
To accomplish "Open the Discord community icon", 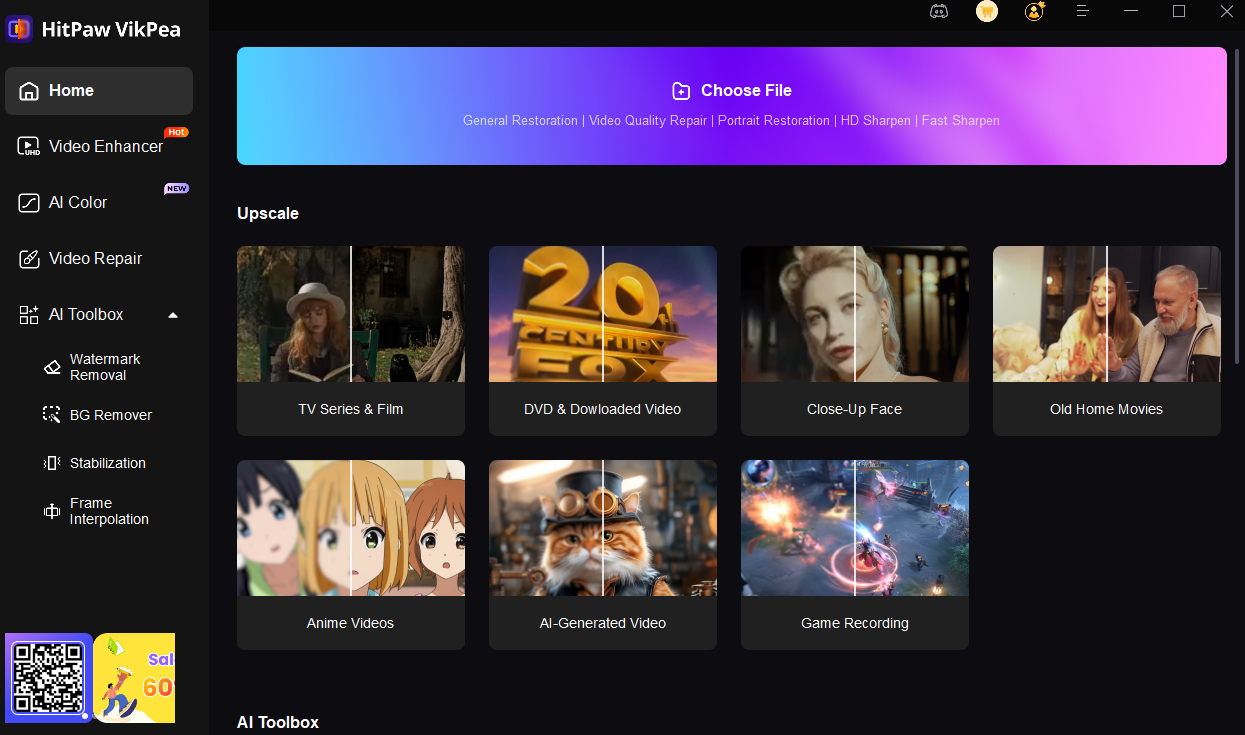I will click(x=938, y=11).
